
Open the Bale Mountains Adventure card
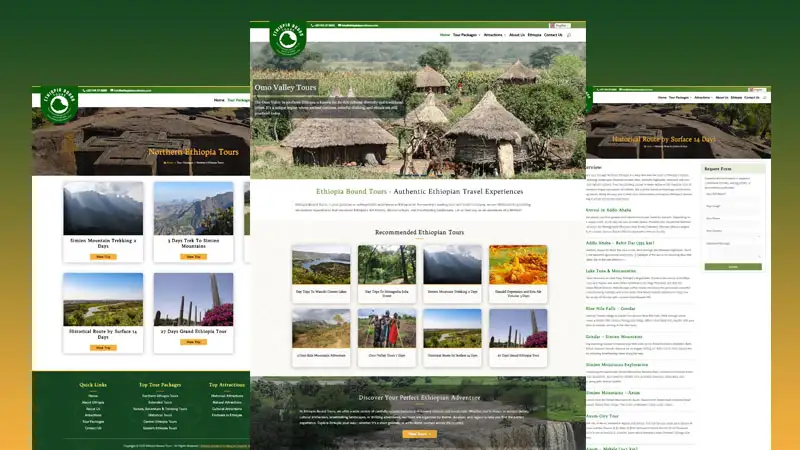point(321,337)
